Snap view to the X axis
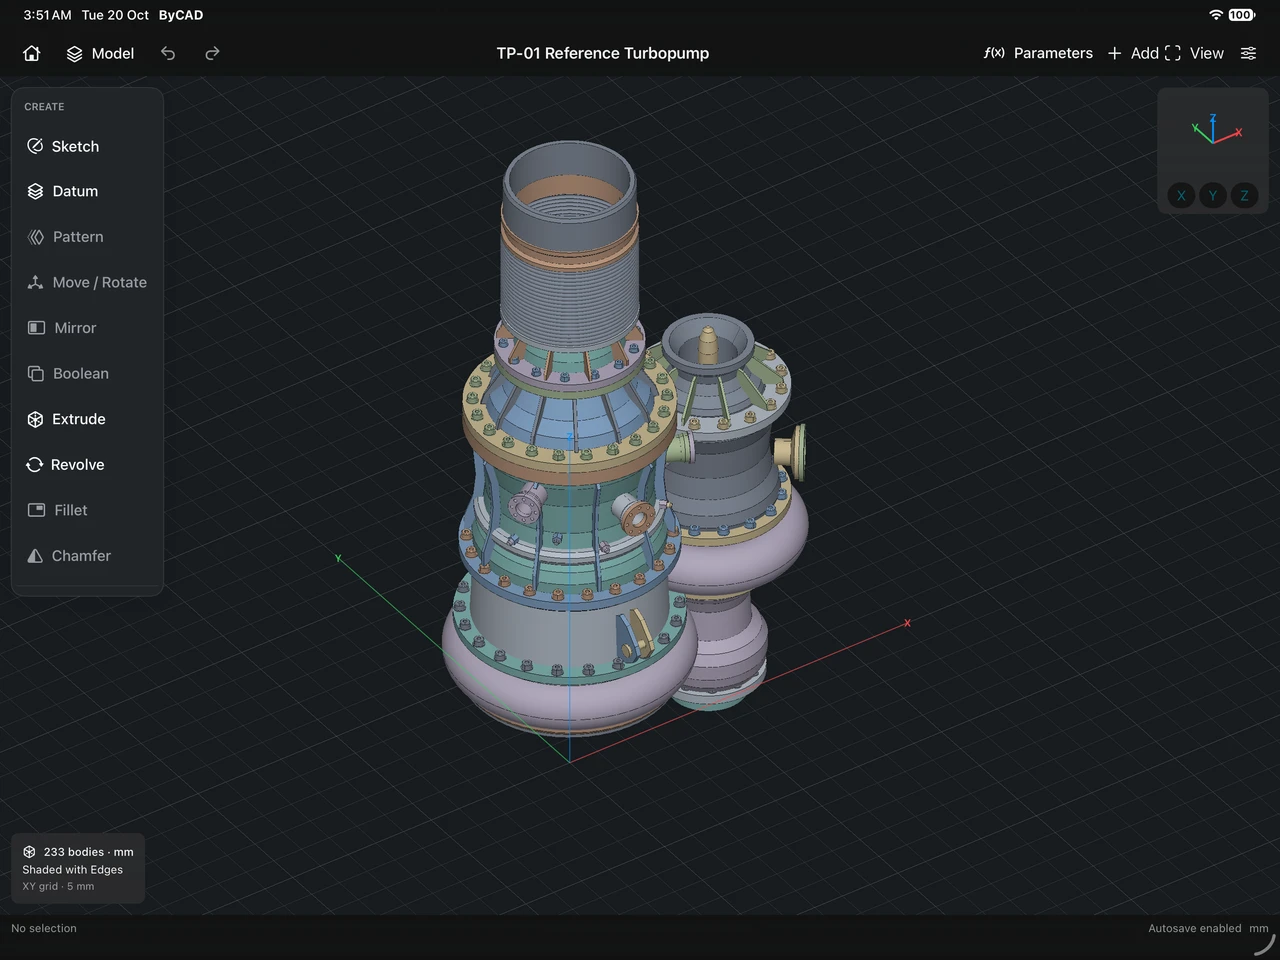The height and width of the screenshot is (960, 1280). click(x=1181, y=195)
